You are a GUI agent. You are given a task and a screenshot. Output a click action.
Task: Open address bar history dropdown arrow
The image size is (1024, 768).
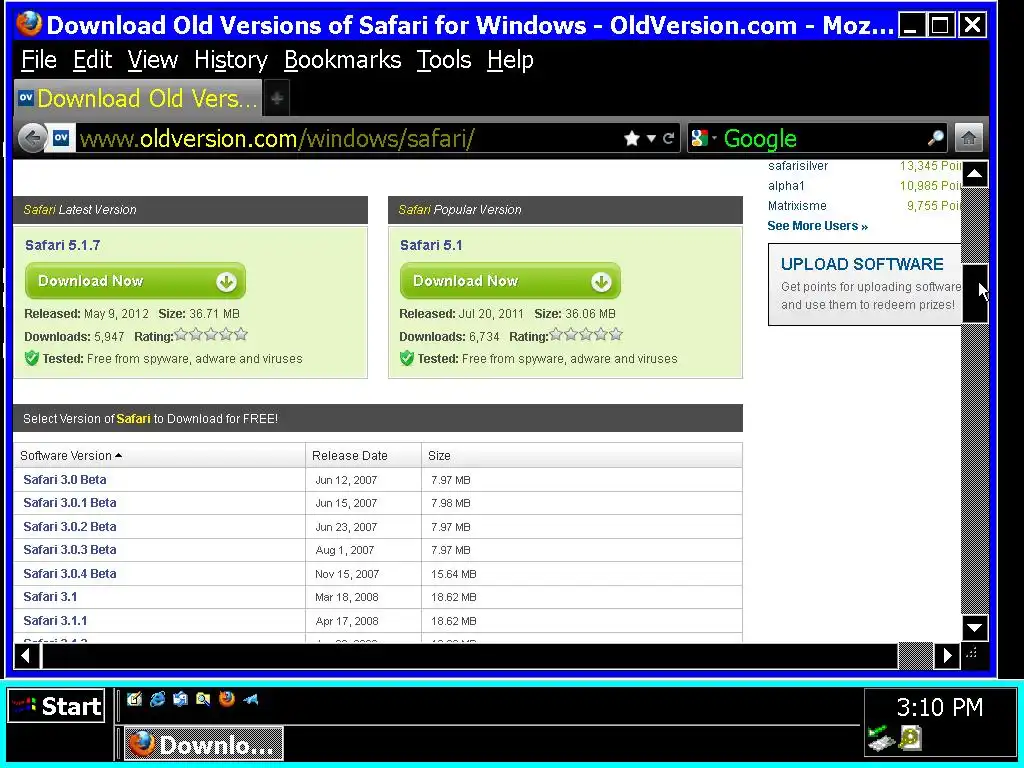[650, 138]
